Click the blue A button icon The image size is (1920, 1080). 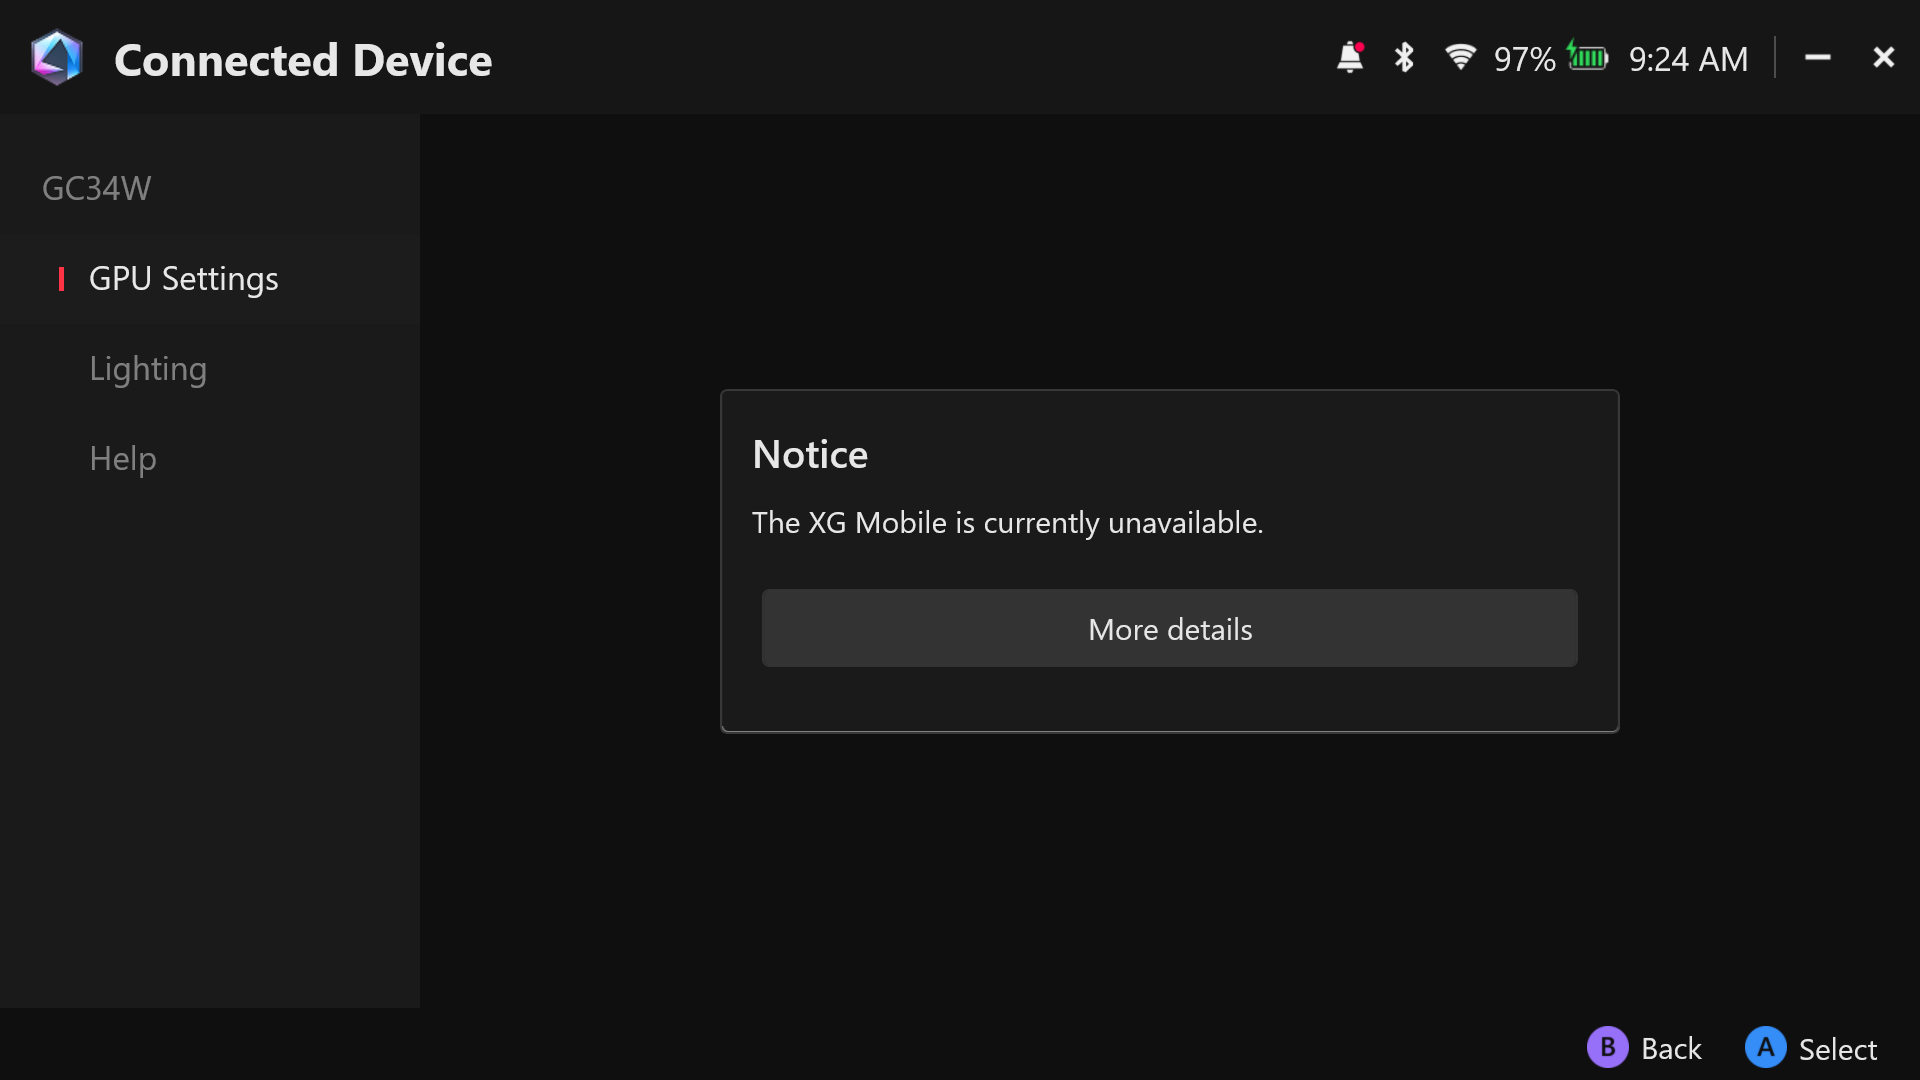(1765, 1047)
